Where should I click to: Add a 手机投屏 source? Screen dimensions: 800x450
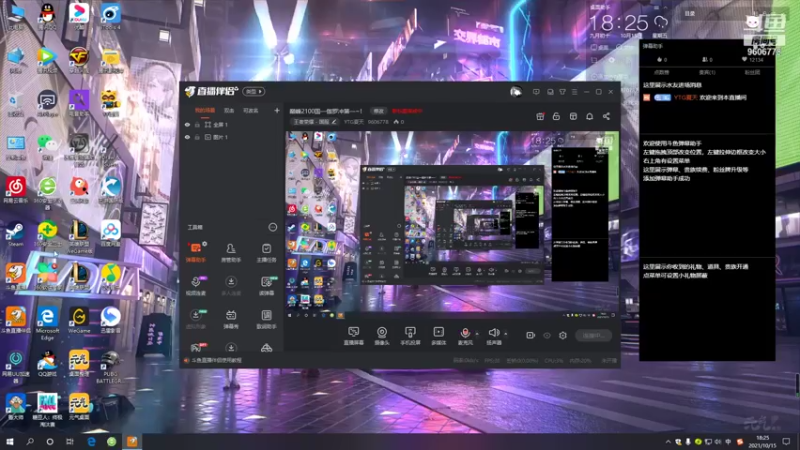[x=410, y=336]
